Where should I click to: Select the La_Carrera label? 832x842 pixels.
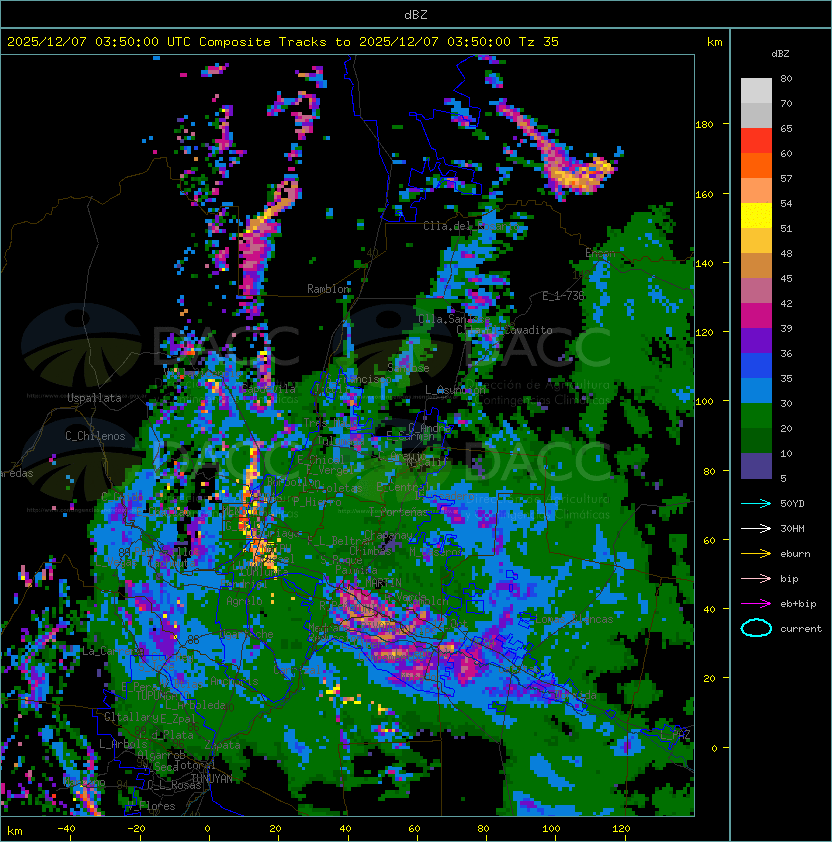click(113, 651)
